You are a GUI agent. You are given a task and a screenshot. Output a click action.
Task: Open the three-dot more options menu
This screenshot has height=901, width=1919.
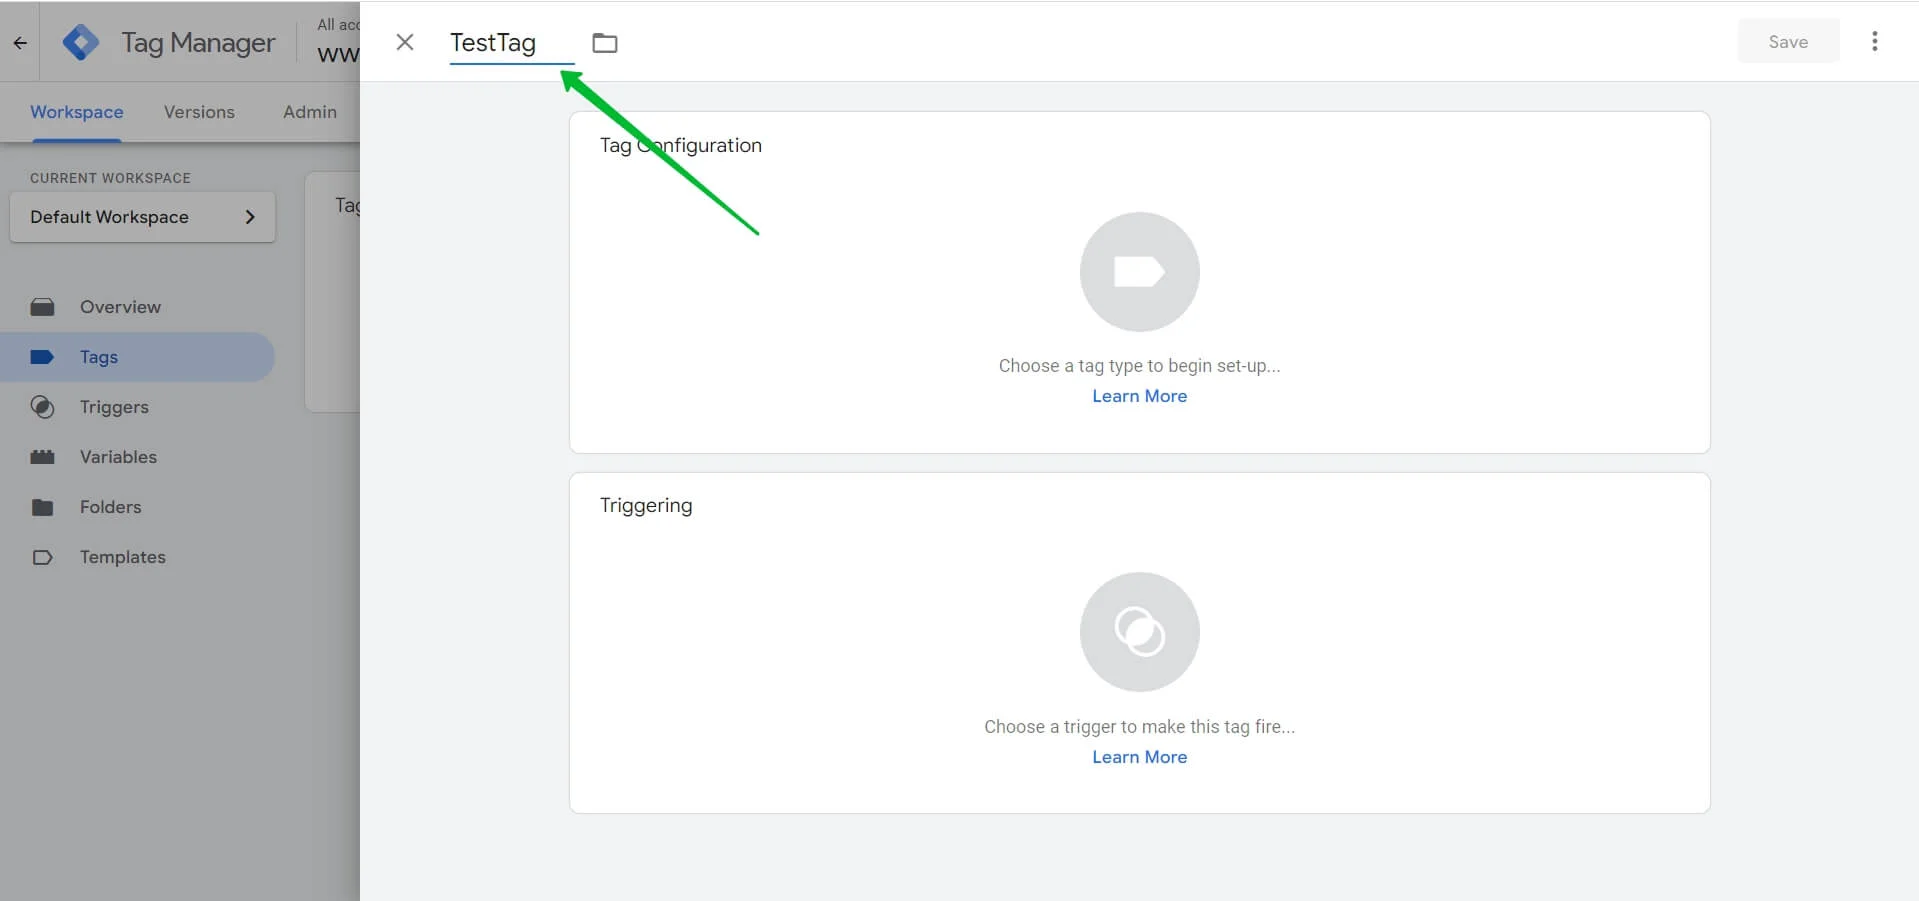tap(1875, 41)
